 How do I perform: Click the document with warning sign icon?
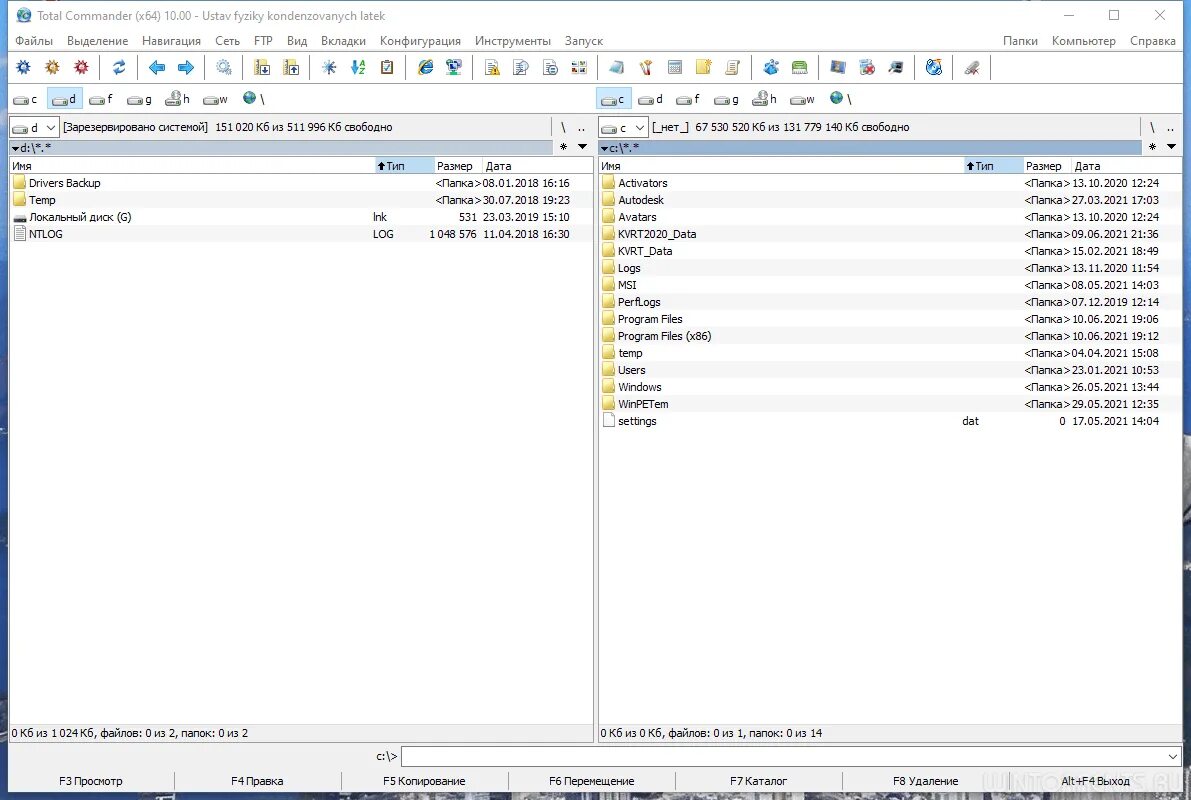(492, 68)
